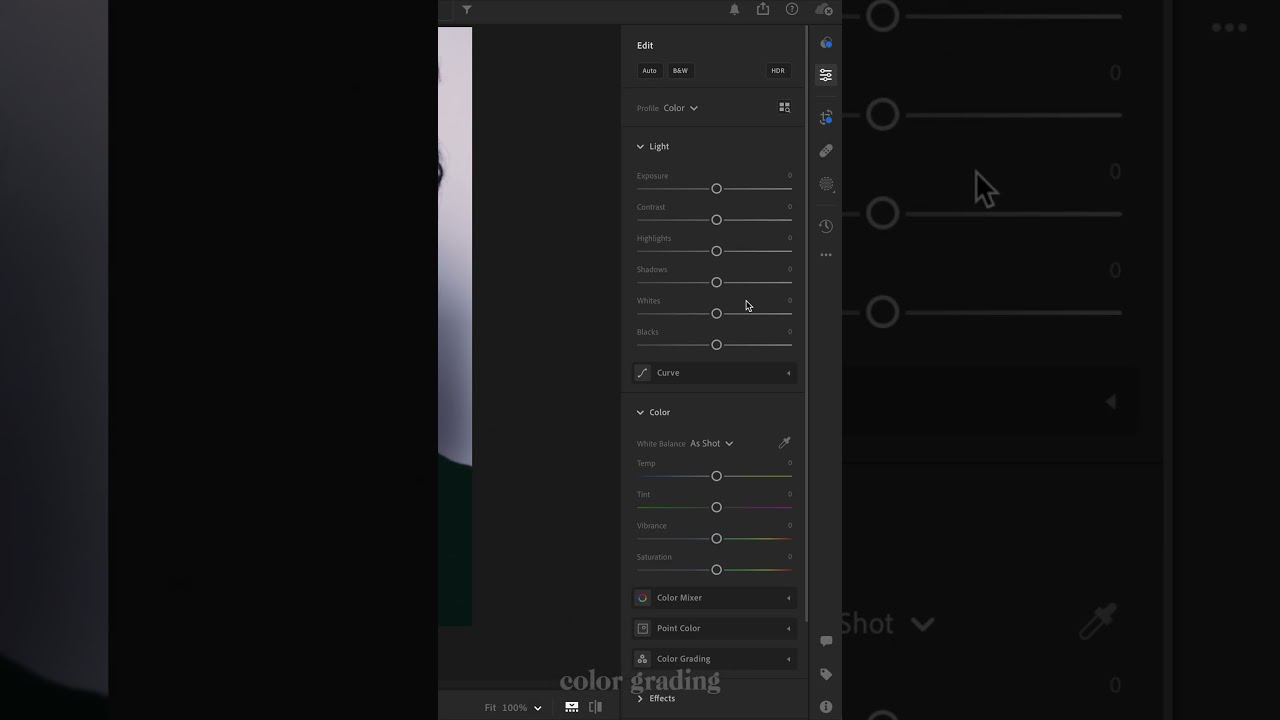Click the Shadows slider handle
Image resolution: width=1280 pixels, height=720 pixels.
coord(716,282)
